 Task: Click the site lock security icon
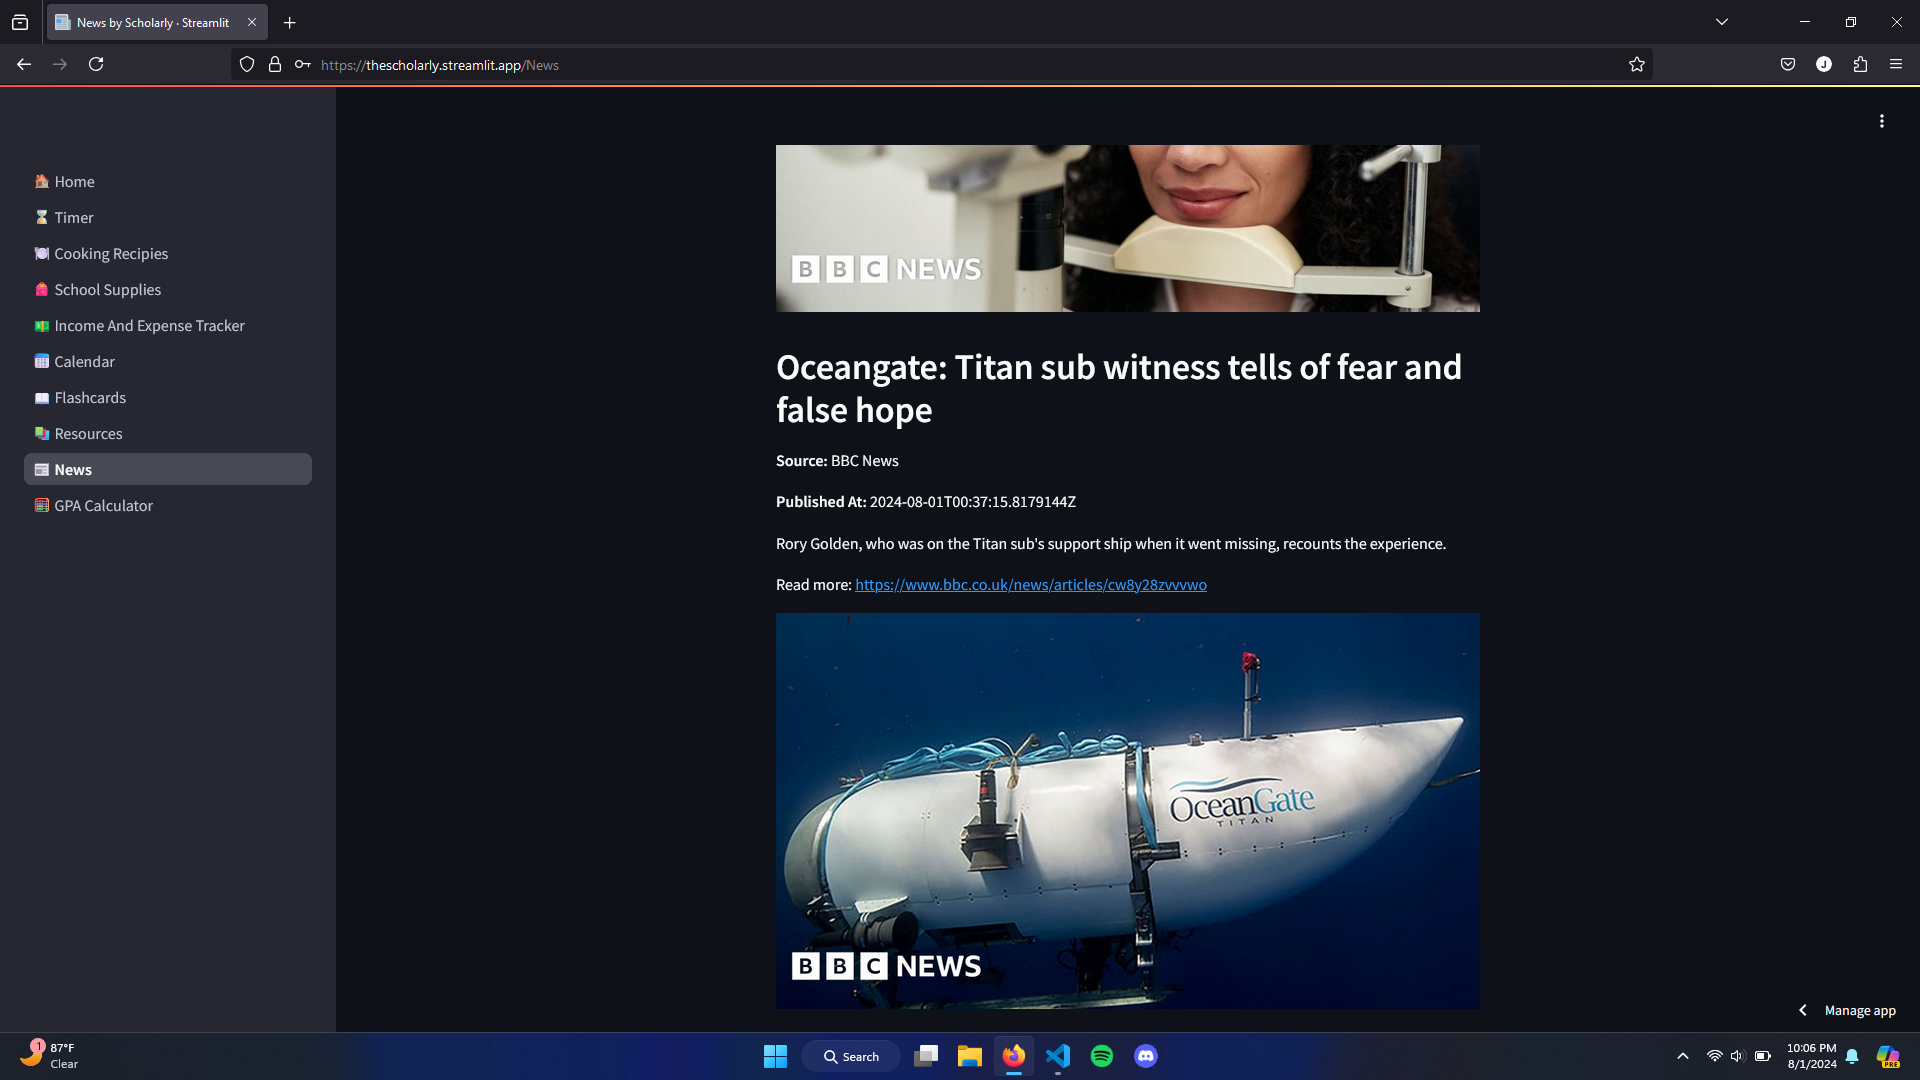tap(275, 65)
